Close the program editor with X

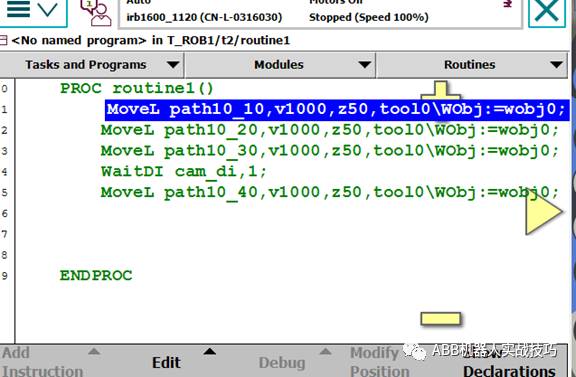pyautogui.click(x=547, y=12)
